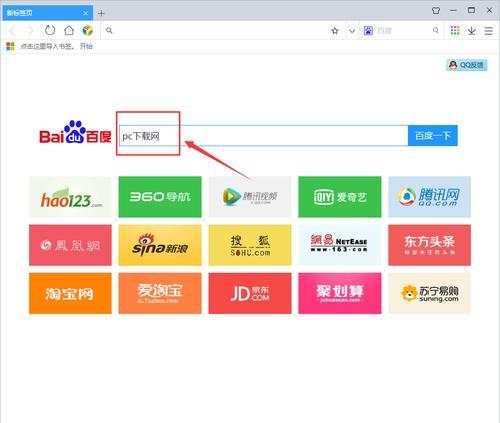Open the JD.COM 京东 tile
This screenshot has width=500, height=423.
click(250, 293)
